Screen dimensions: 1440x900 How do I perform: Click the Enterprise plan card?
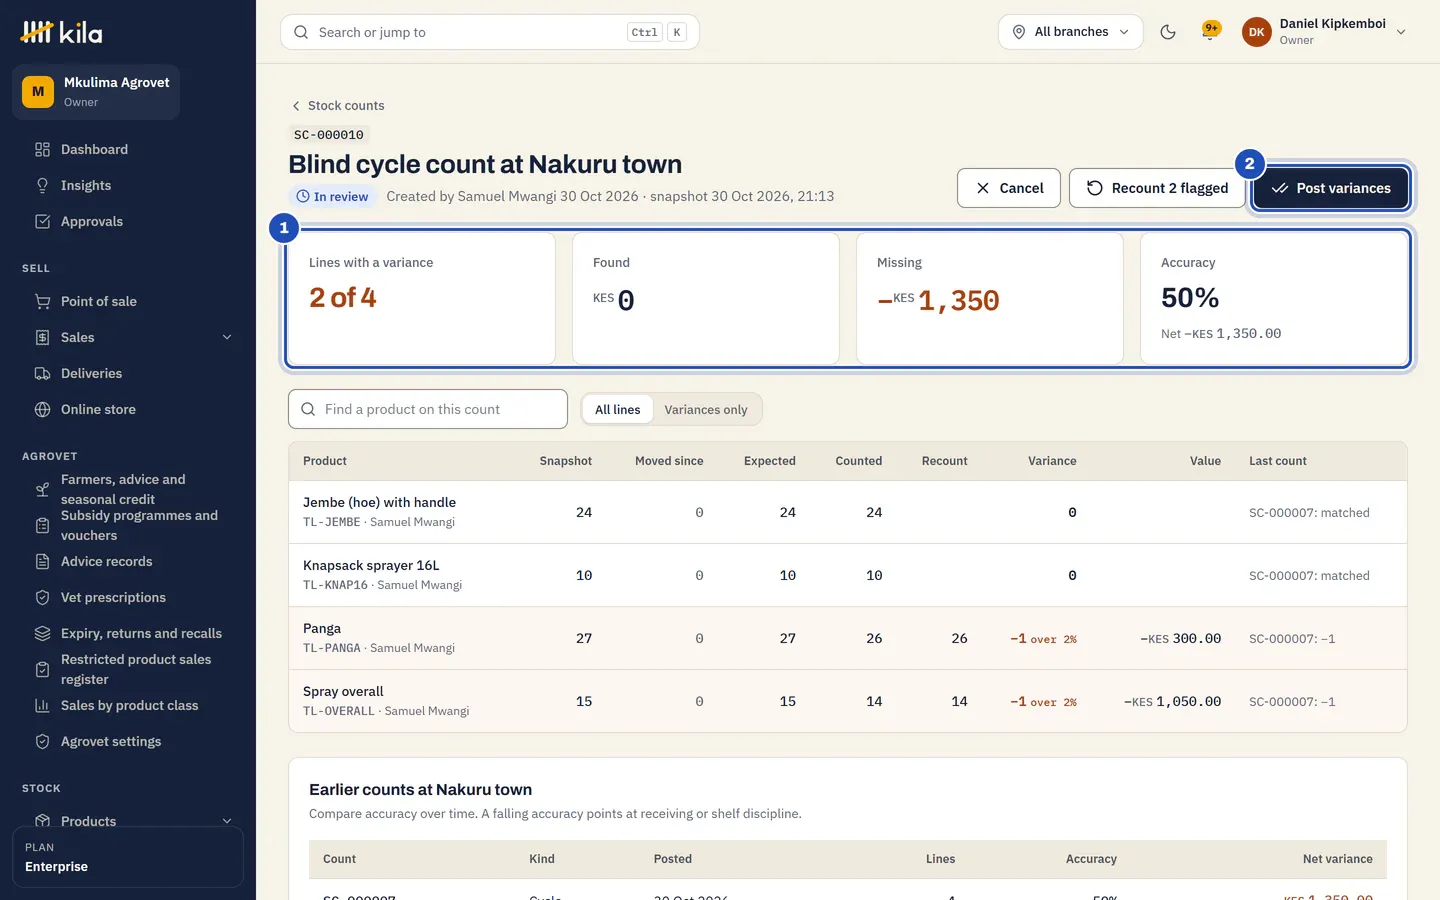coord(128,857)
